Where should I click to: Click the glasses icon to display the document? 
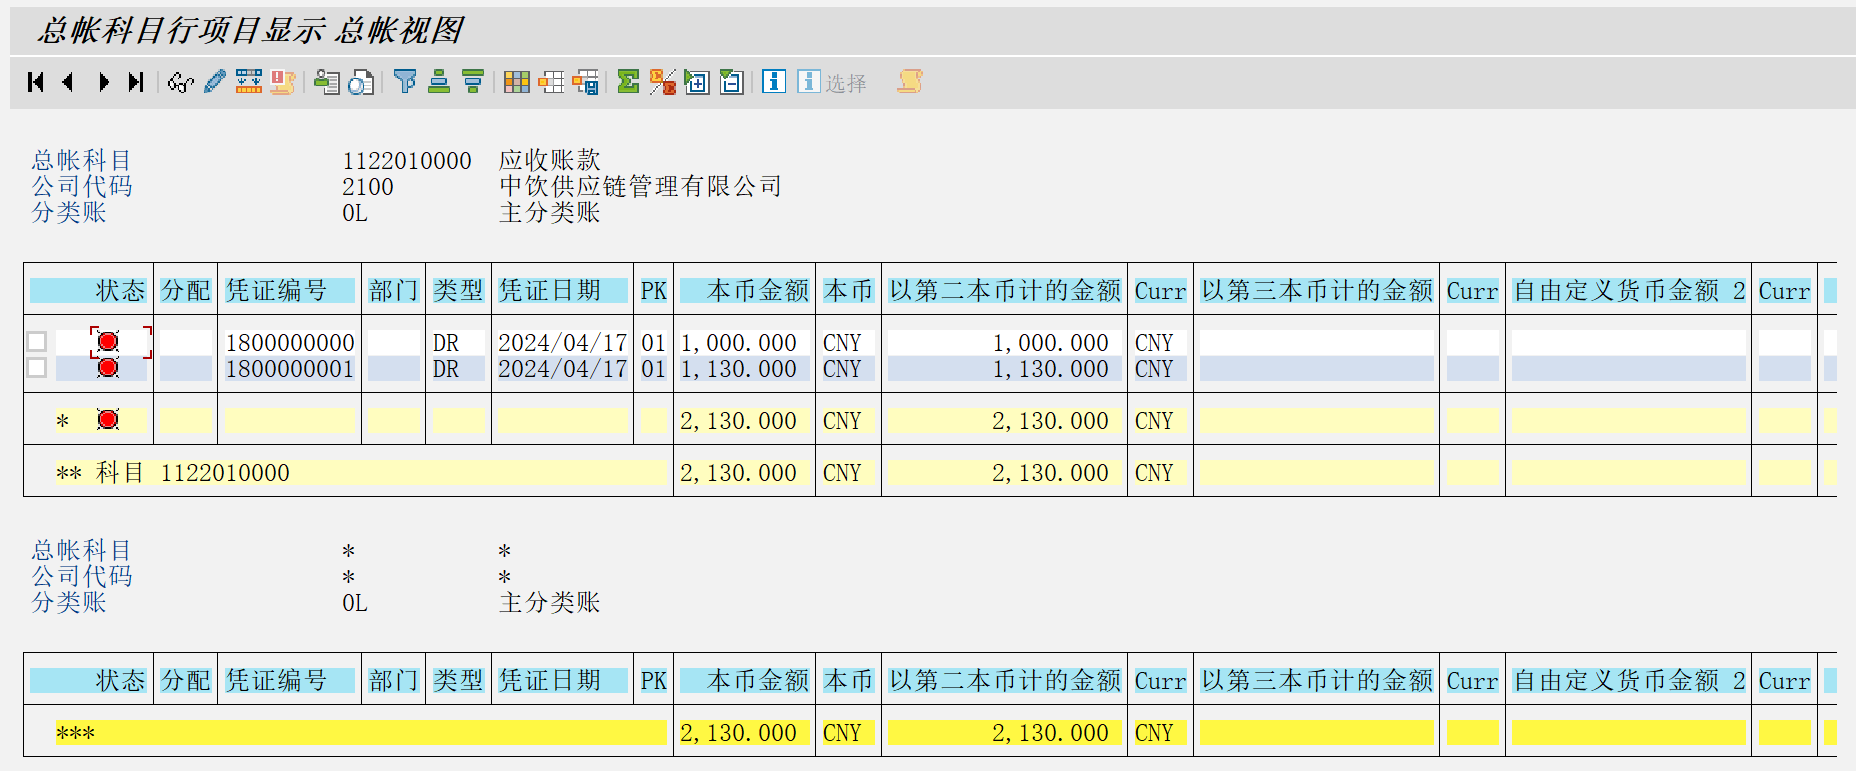click(180, 82)
